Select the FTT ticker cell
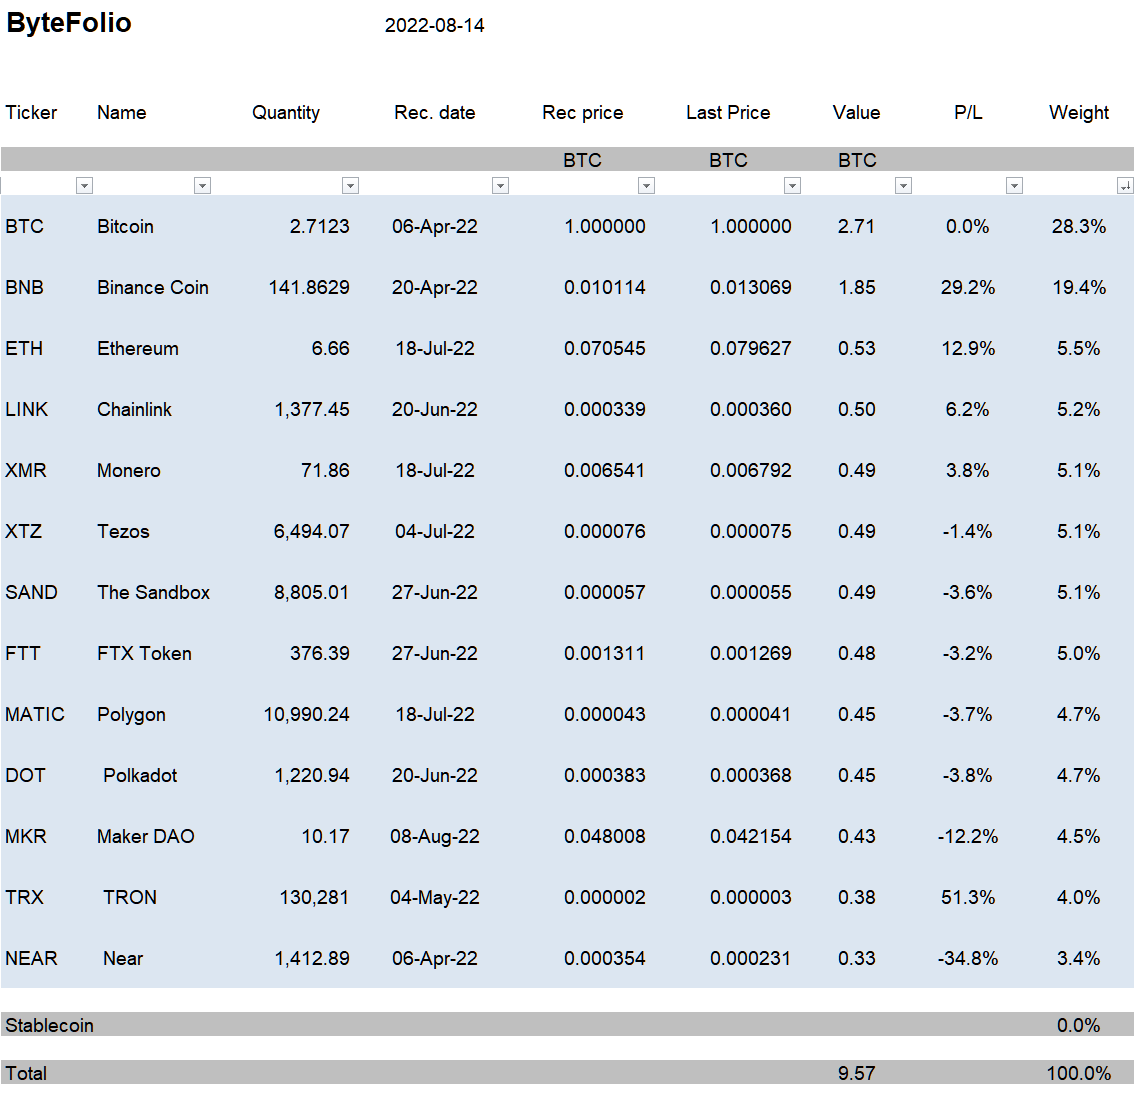The height and width of the screenshot is (1104, 1141). [x=23, y=654]
